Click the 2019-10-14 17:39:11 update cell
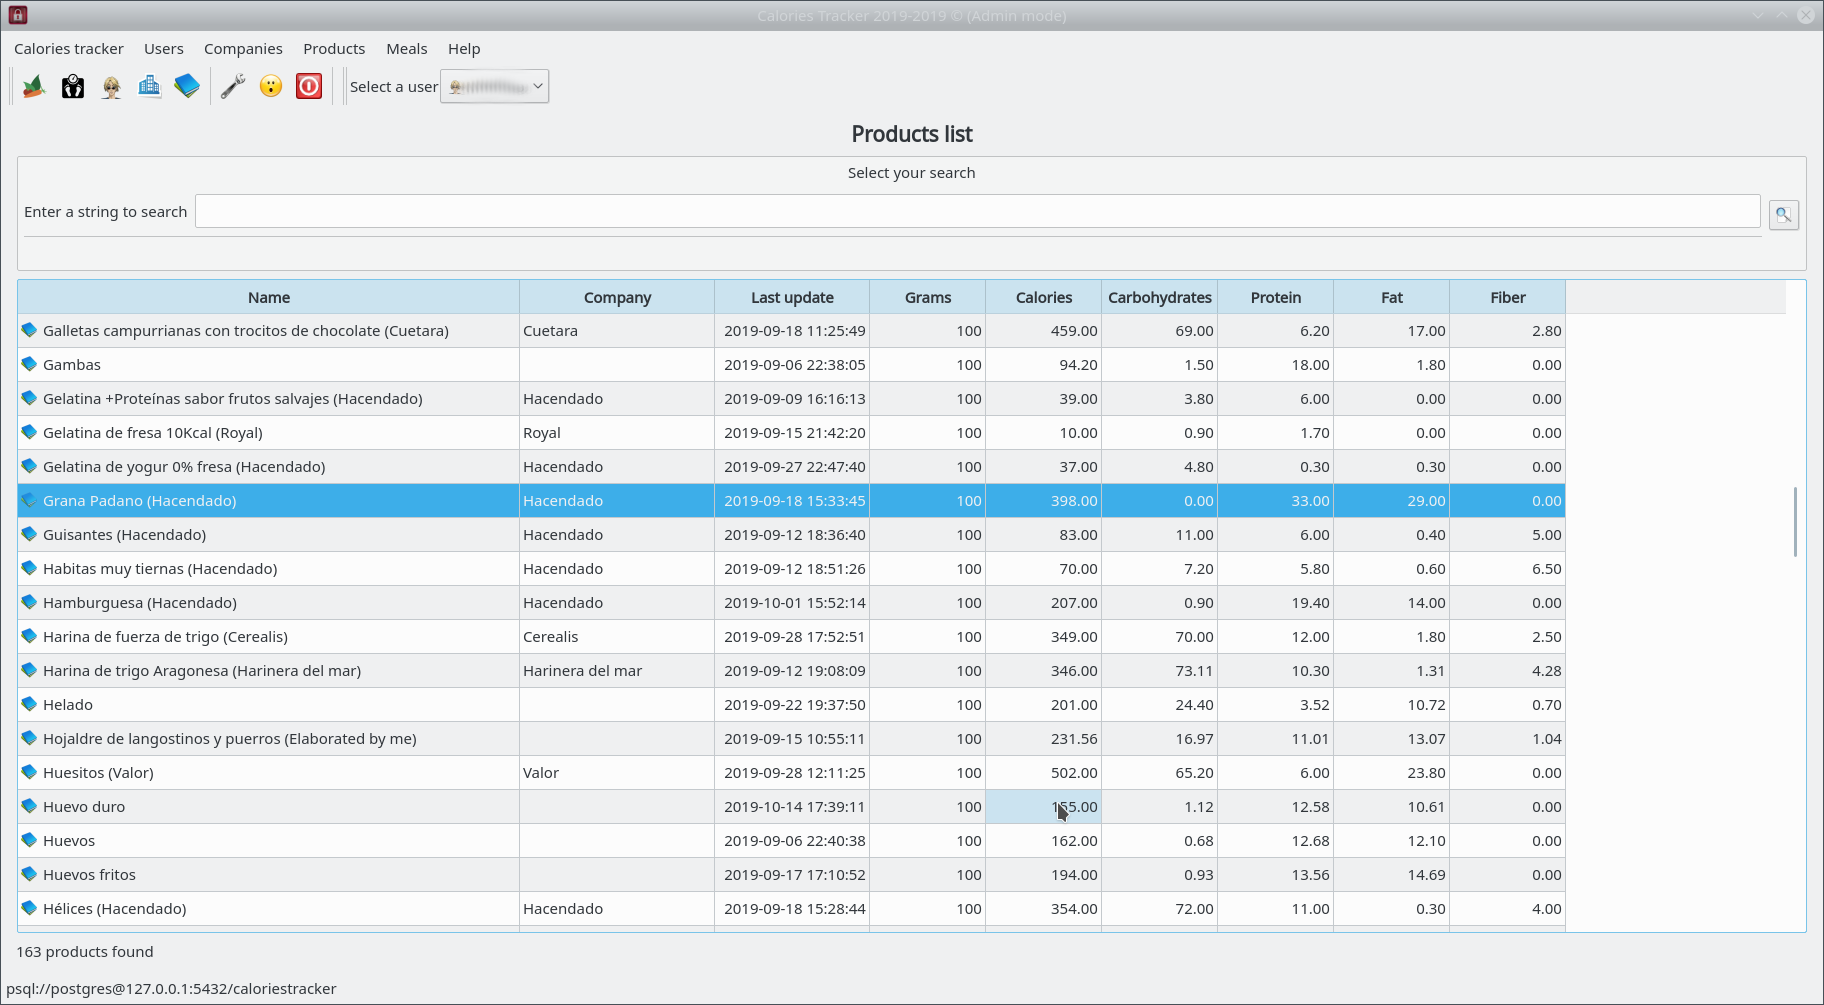 (792, 806)
